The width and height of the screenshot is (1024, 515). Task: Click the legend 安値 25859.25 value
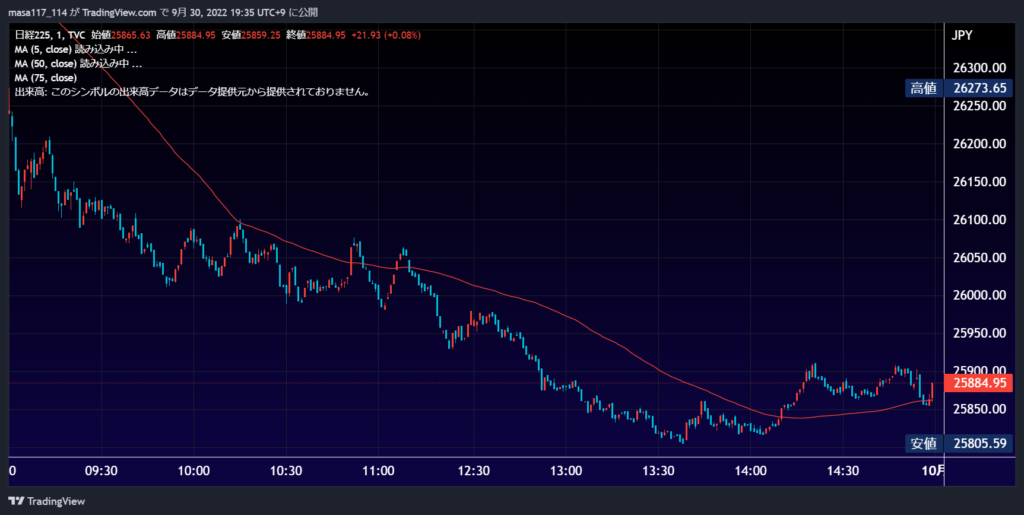click(251, 35)
